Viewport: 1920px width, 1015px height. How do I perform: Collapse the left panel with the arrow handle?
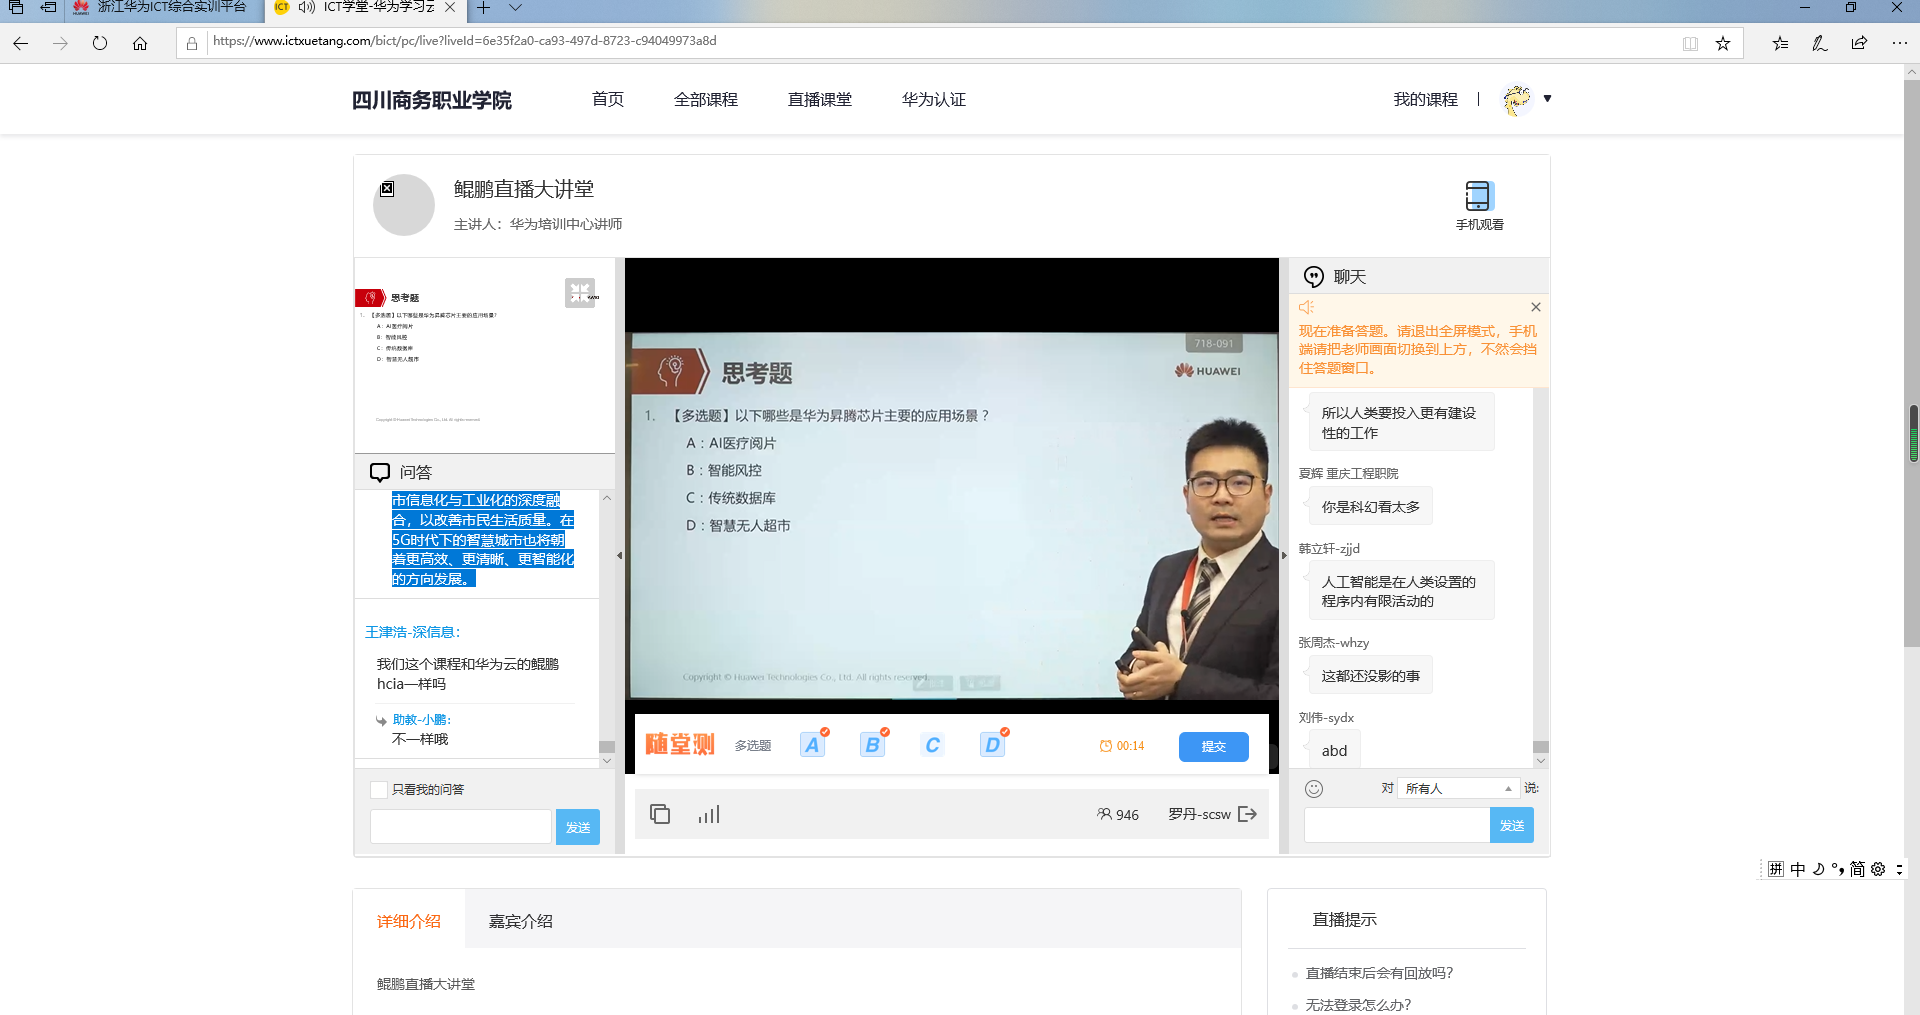click(x=620, y=555)
